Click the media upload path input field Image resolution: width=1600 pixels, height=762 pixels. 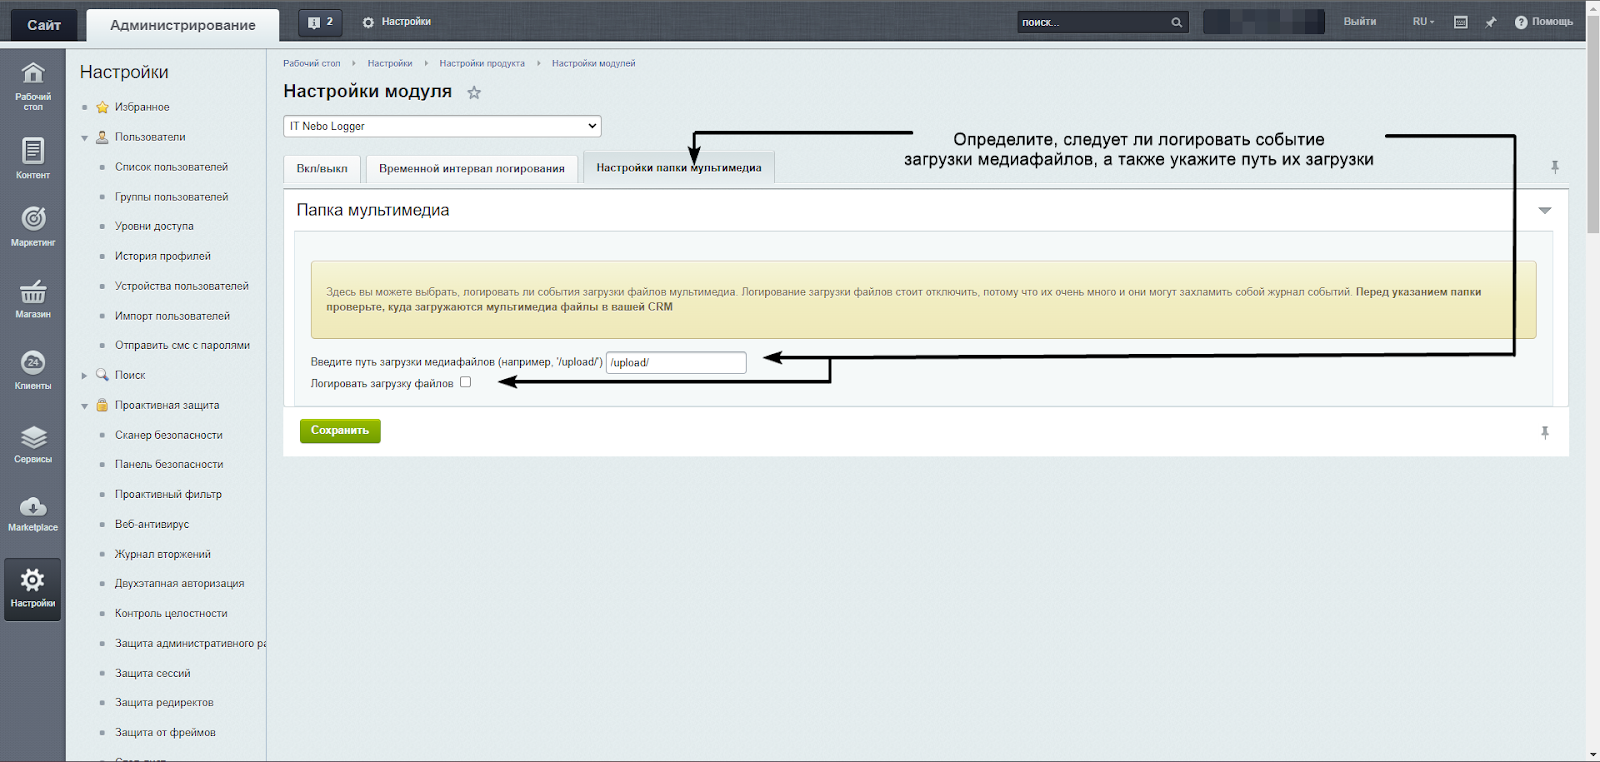pyautogui.click(x=676, y=362)
